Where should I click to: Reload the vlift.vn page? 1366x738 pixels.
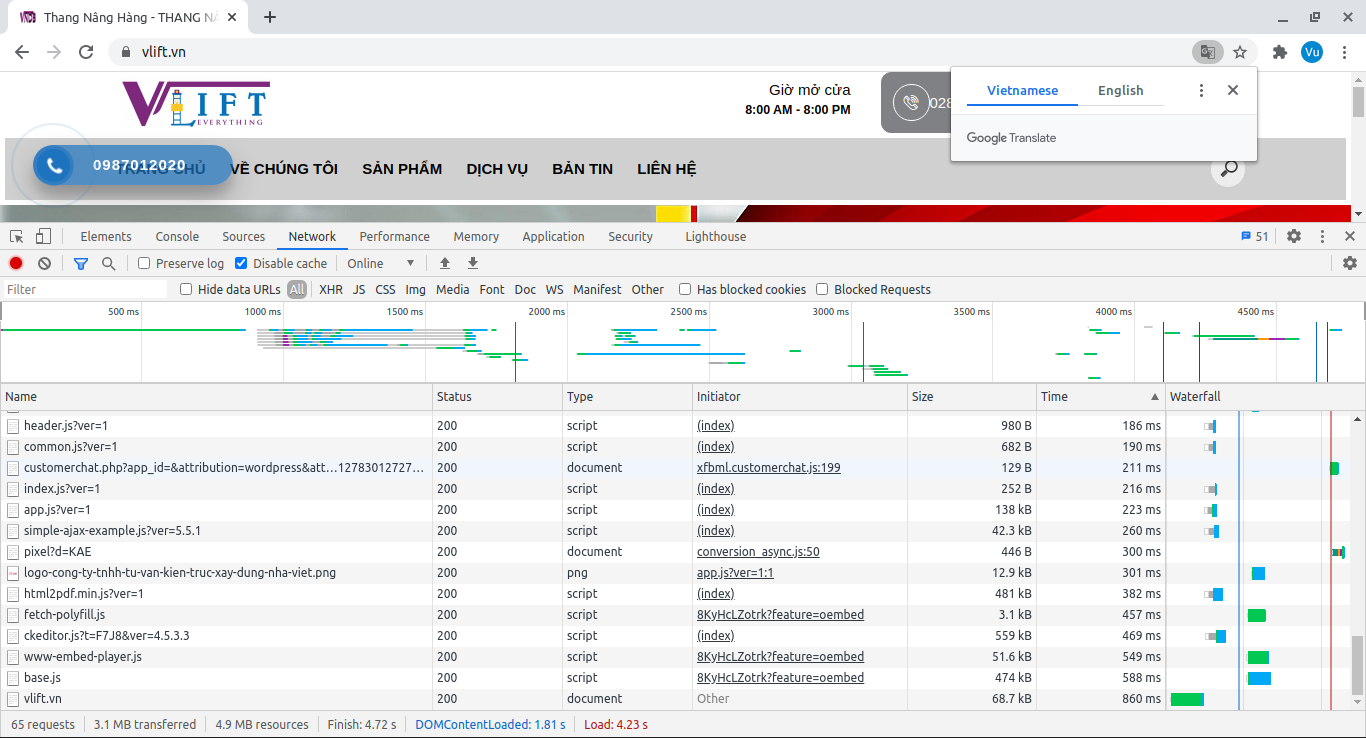click(86, 52)
